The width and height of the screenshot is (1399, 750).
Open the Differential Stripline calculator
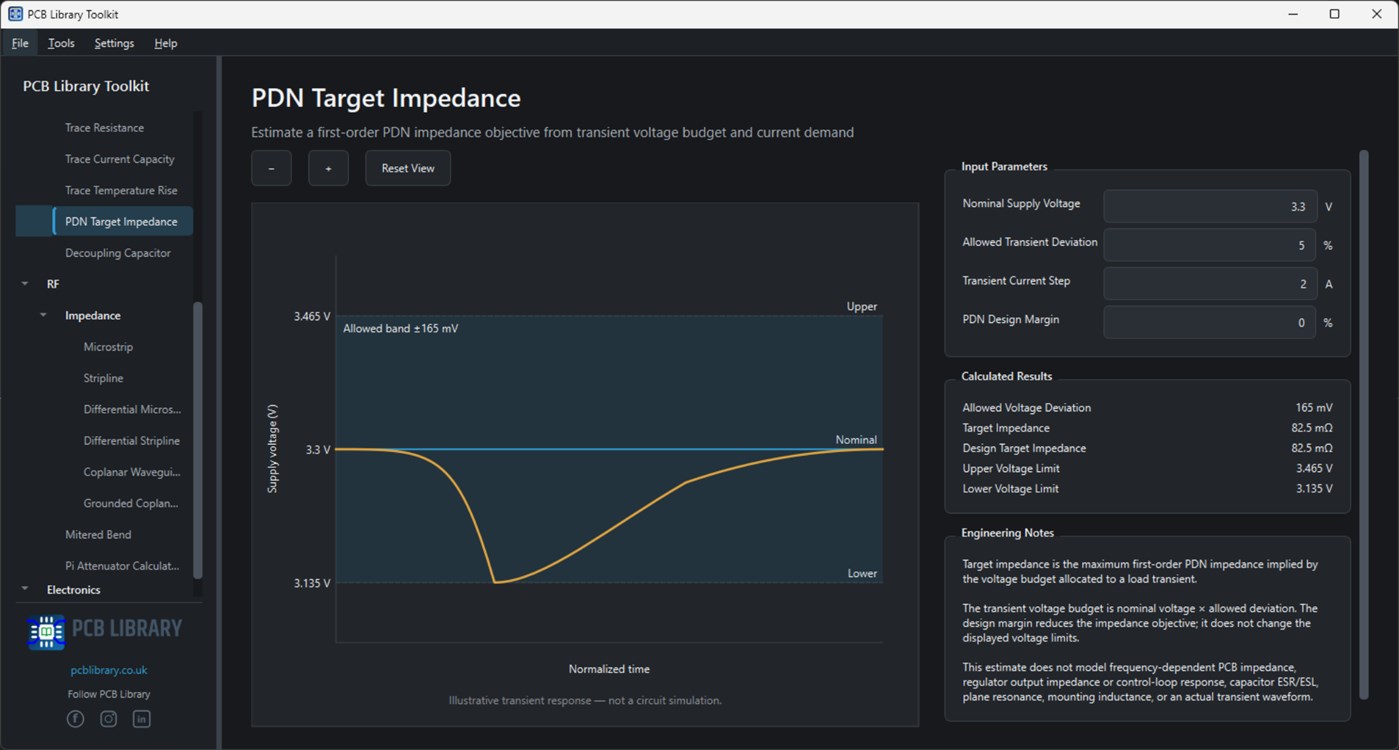[x=132, y=440]
